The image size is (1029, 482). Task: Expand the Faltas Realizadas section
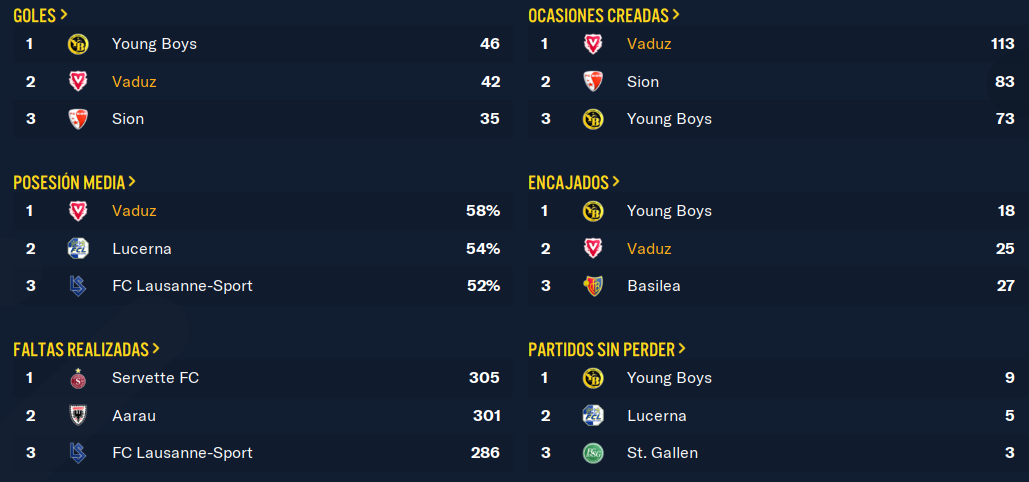tap(86, 349)
